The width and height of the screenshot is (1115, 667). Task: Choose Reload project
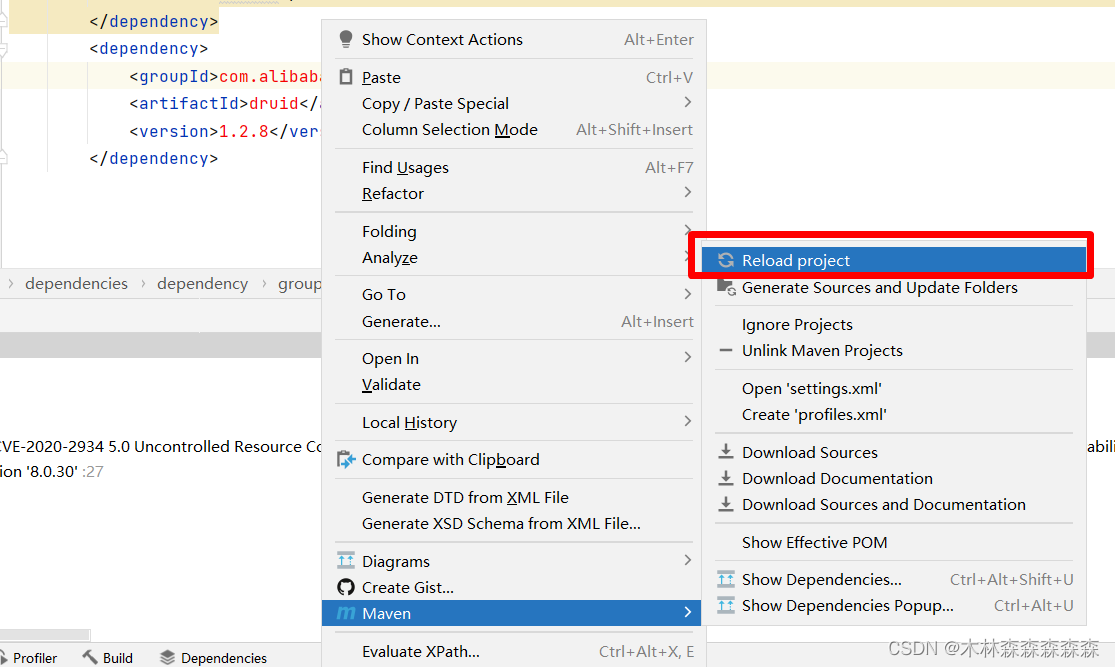pyautogui.click(x=894, y=260)
